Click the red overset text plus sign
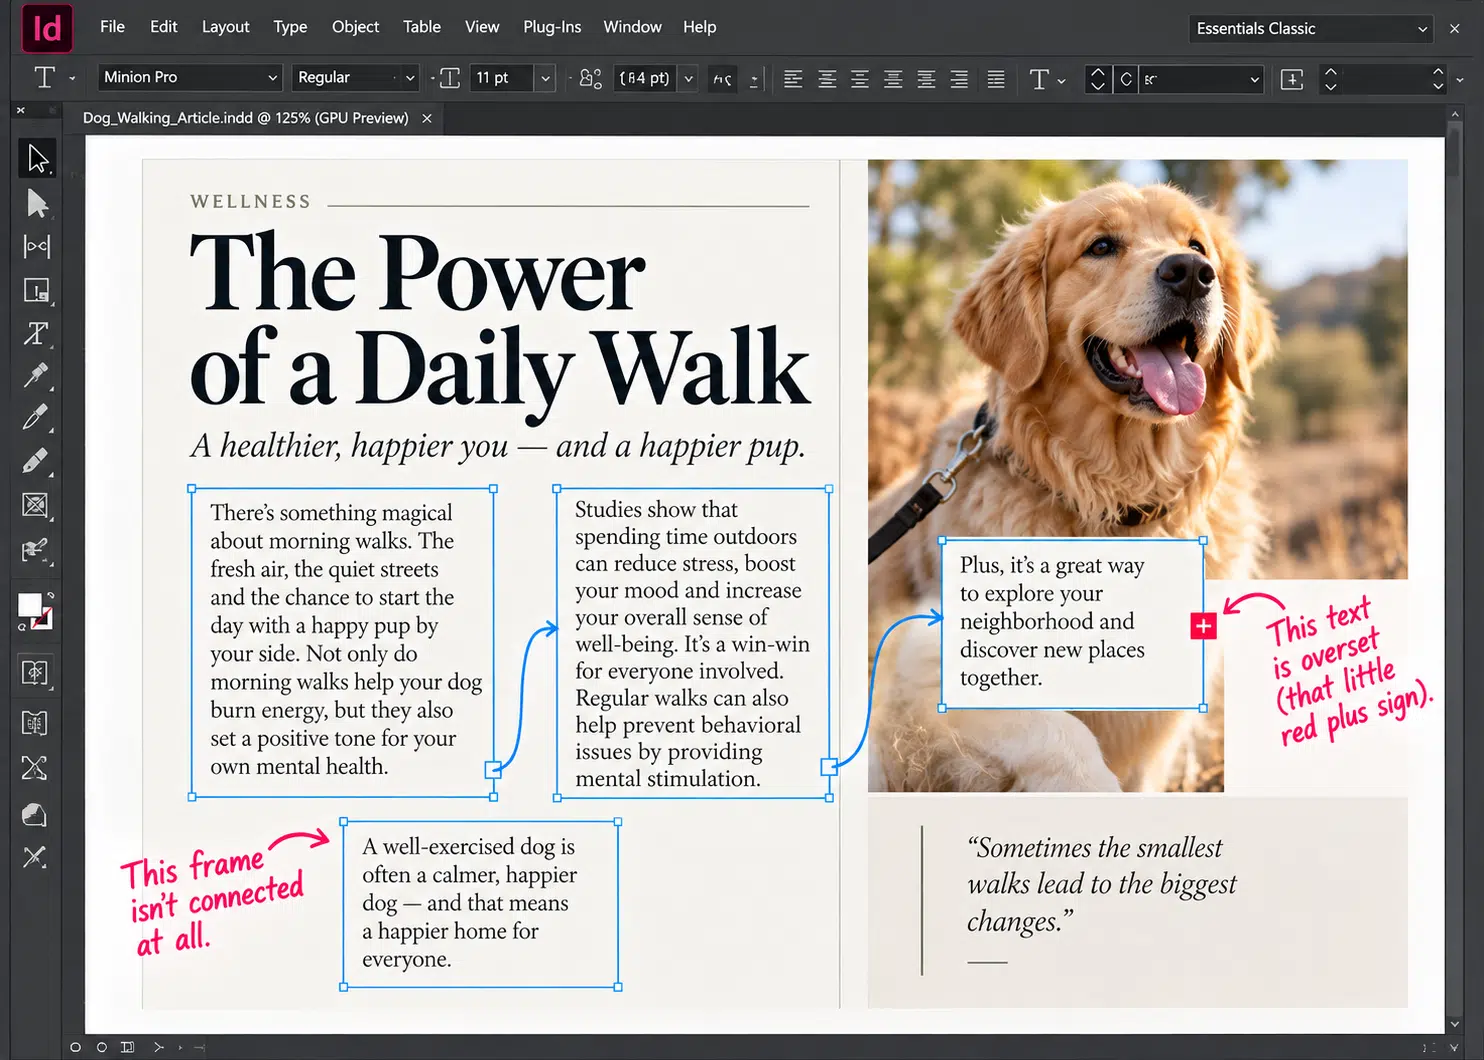This screenshot has width=1484, height=1060. [1203, 627]
